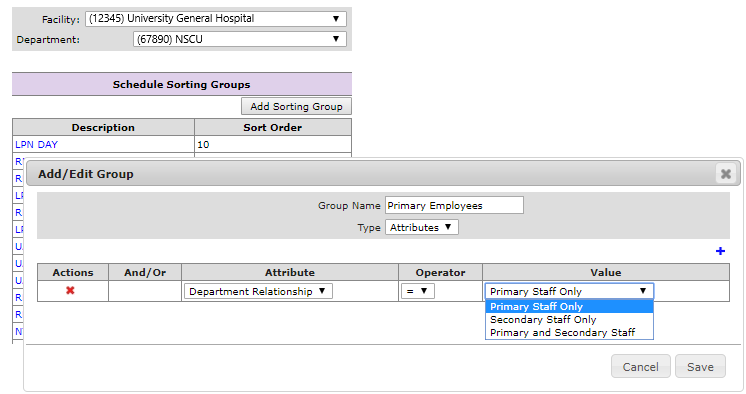Image resolution: width=746 pixels, height=394 pixels.
Task: Open the LPN DAY sorting group
Action: 36,145
